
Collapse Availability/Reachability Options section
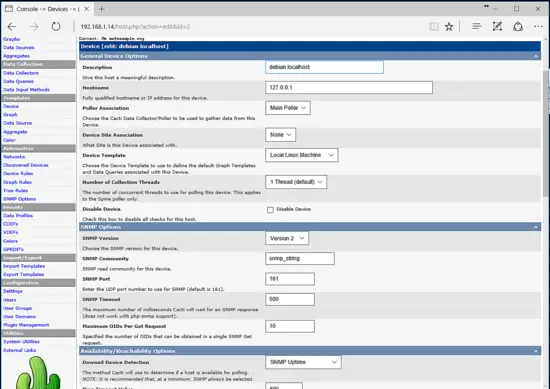[x=536, y=351]
